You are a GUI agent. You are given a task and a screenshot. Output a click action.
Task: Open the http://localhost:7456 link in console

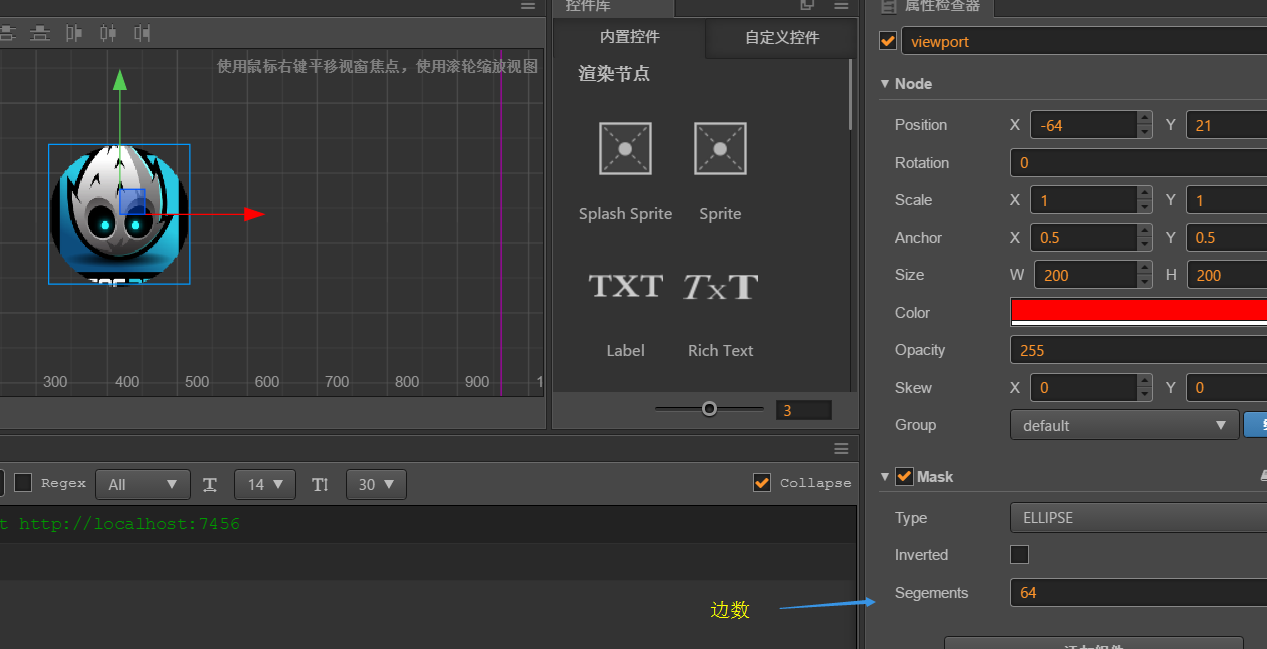tap(130, 523)
